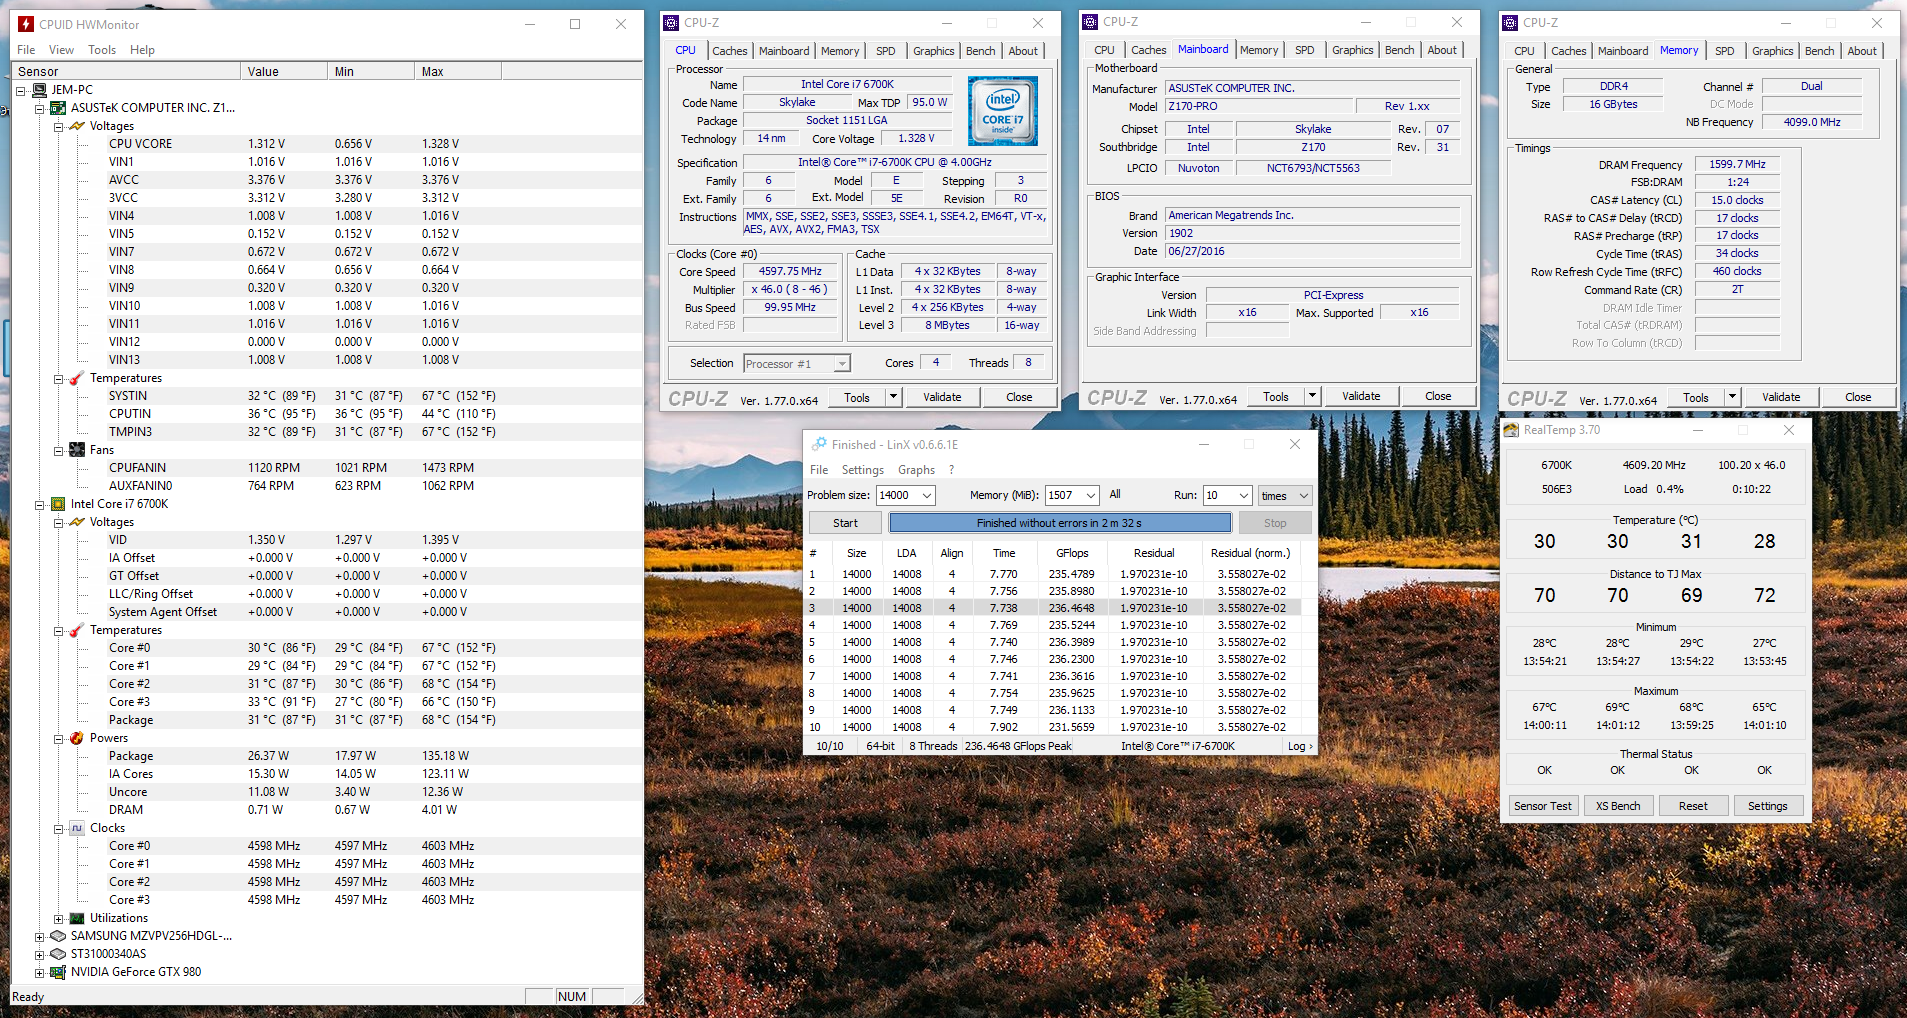Click the ASUSTeK motherboard icon in the sensor tree
Image resolution: width=1907 pixels, height=1018 pixels.
coord(58,108)
